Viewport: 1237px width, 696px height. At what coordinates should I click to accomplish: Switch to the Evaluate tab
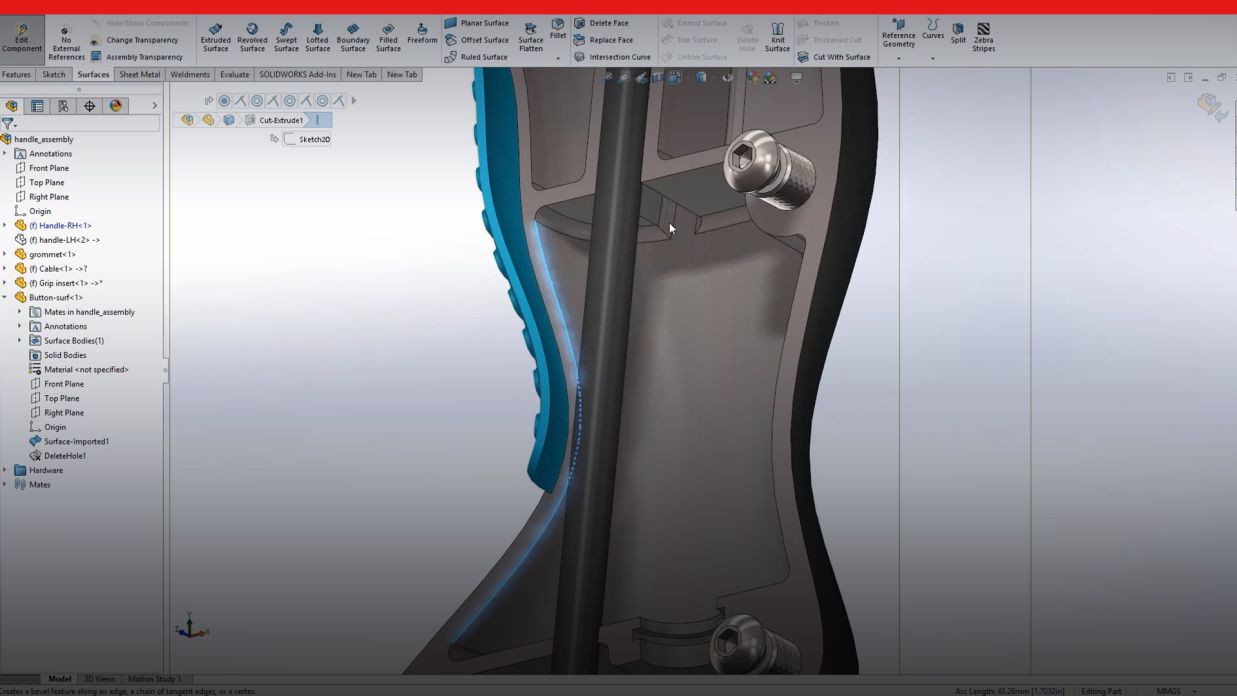click(x=235, y=75)
